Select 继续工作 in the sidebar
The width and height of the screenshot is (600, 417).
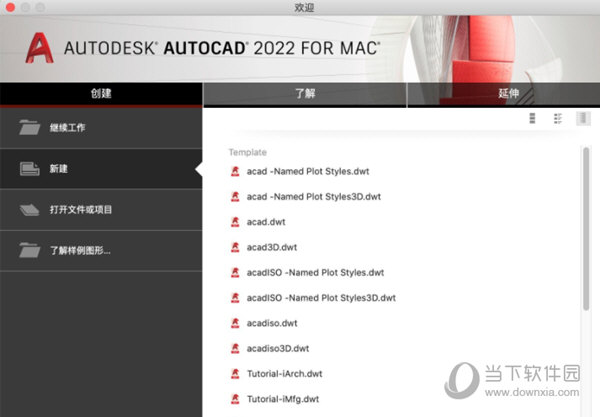(x=101, y=128)
